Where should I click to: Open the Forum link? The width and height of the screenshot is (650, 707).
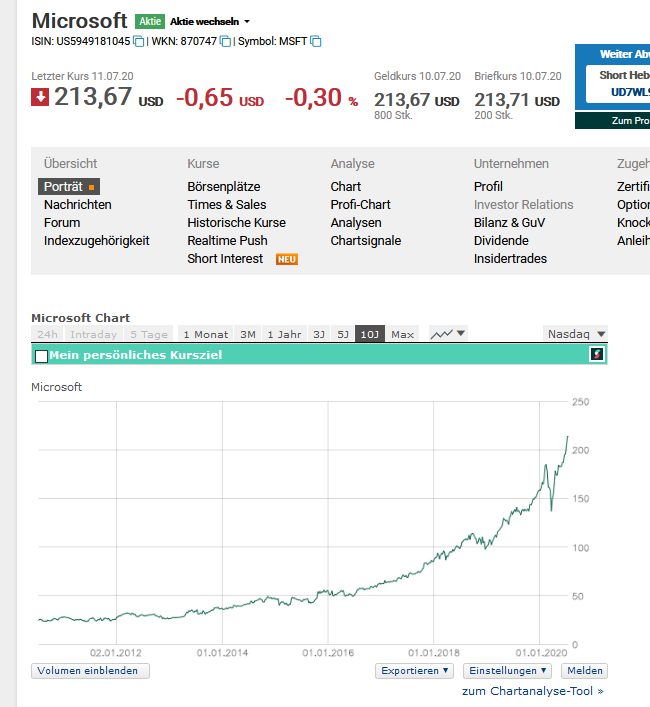(62, 223)
